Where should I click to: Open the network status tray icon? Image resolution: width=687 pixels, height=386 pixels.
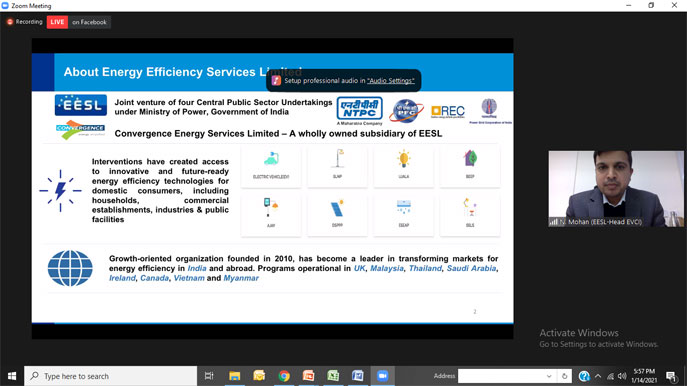tap(610, 376)
